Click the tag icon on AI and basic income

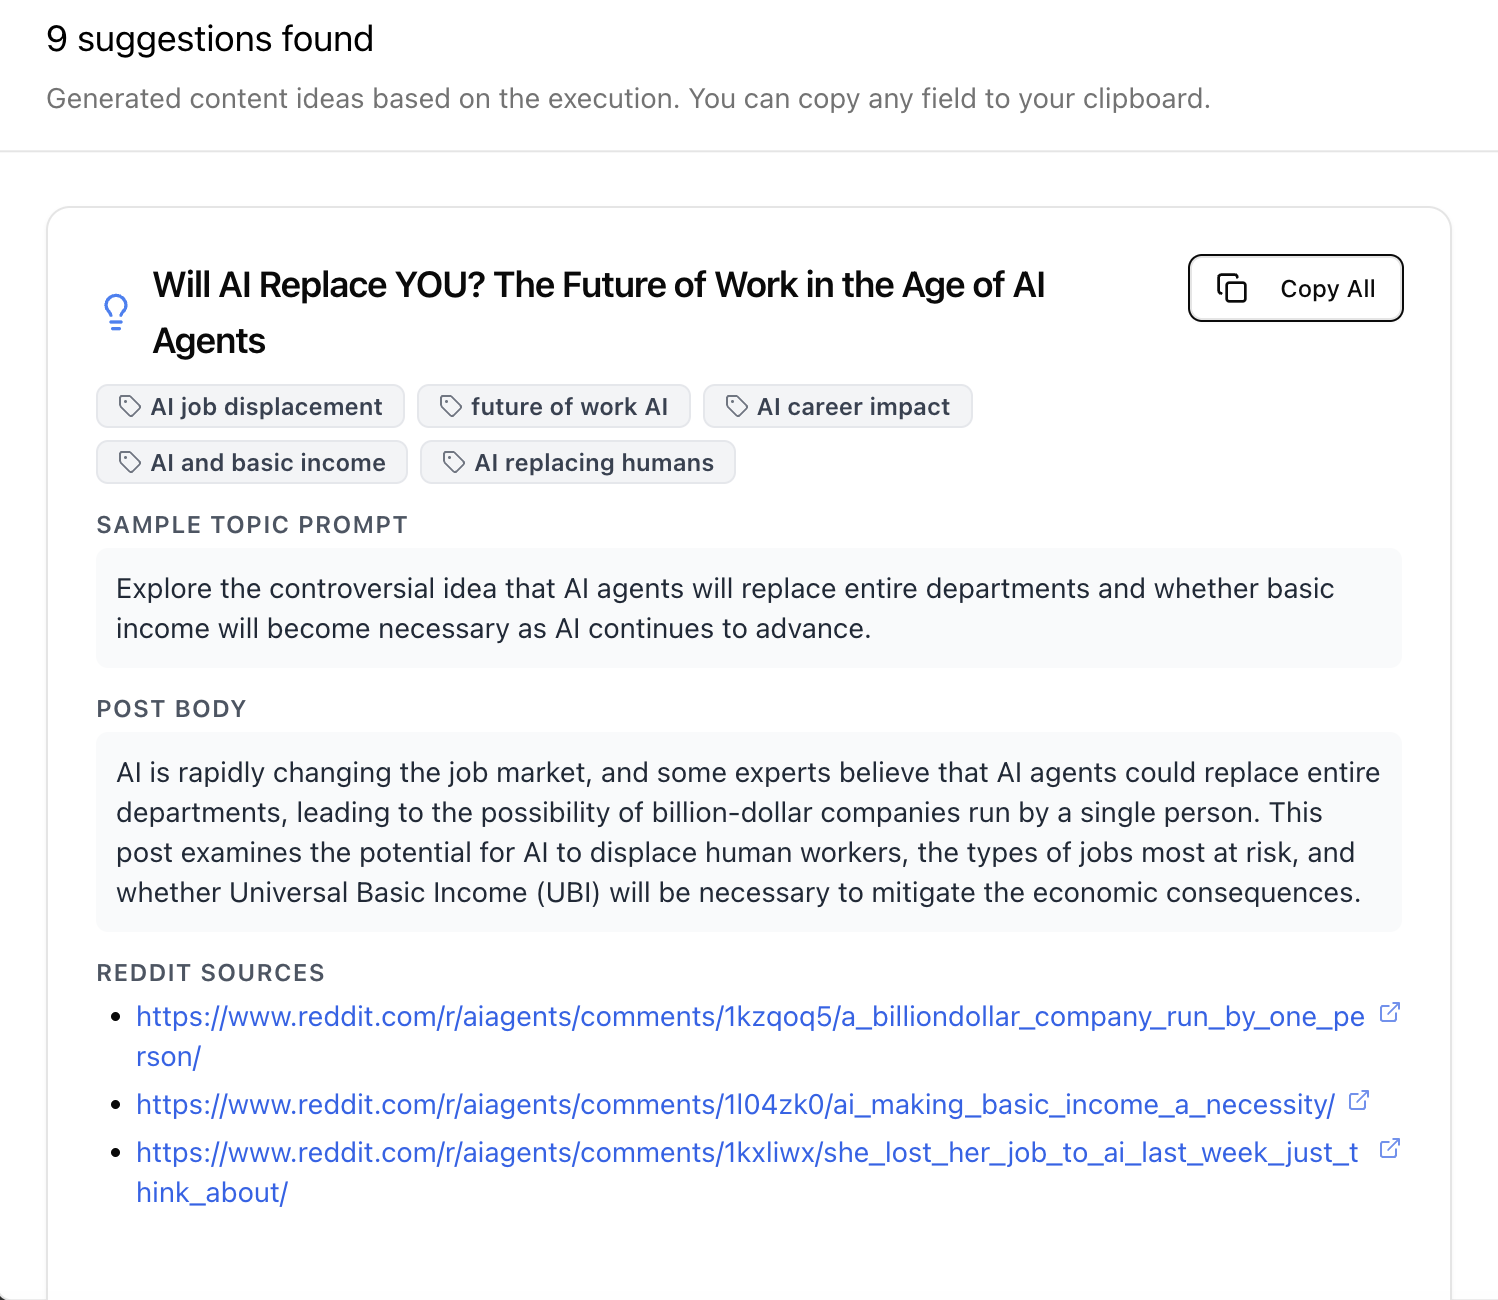[x=130, y=462]
